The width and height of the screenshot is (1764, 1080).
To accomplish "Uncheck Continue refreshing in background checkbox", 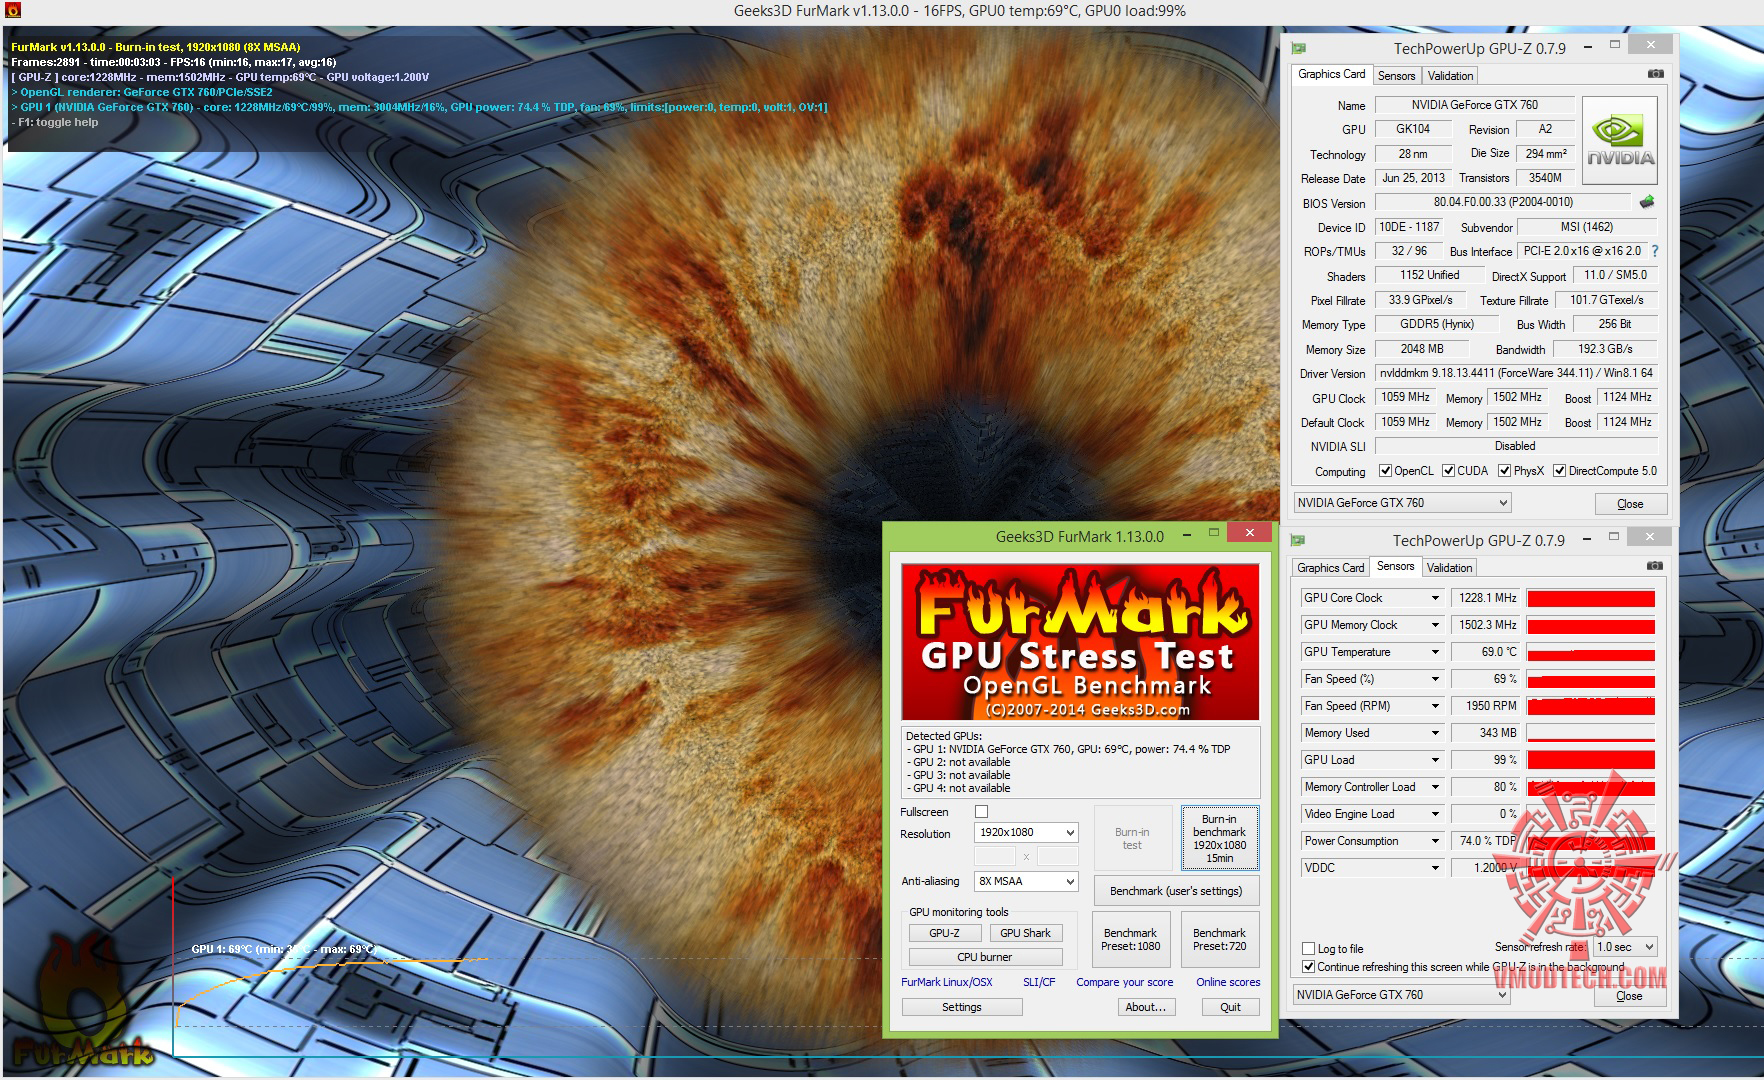I will point(1308,966).
